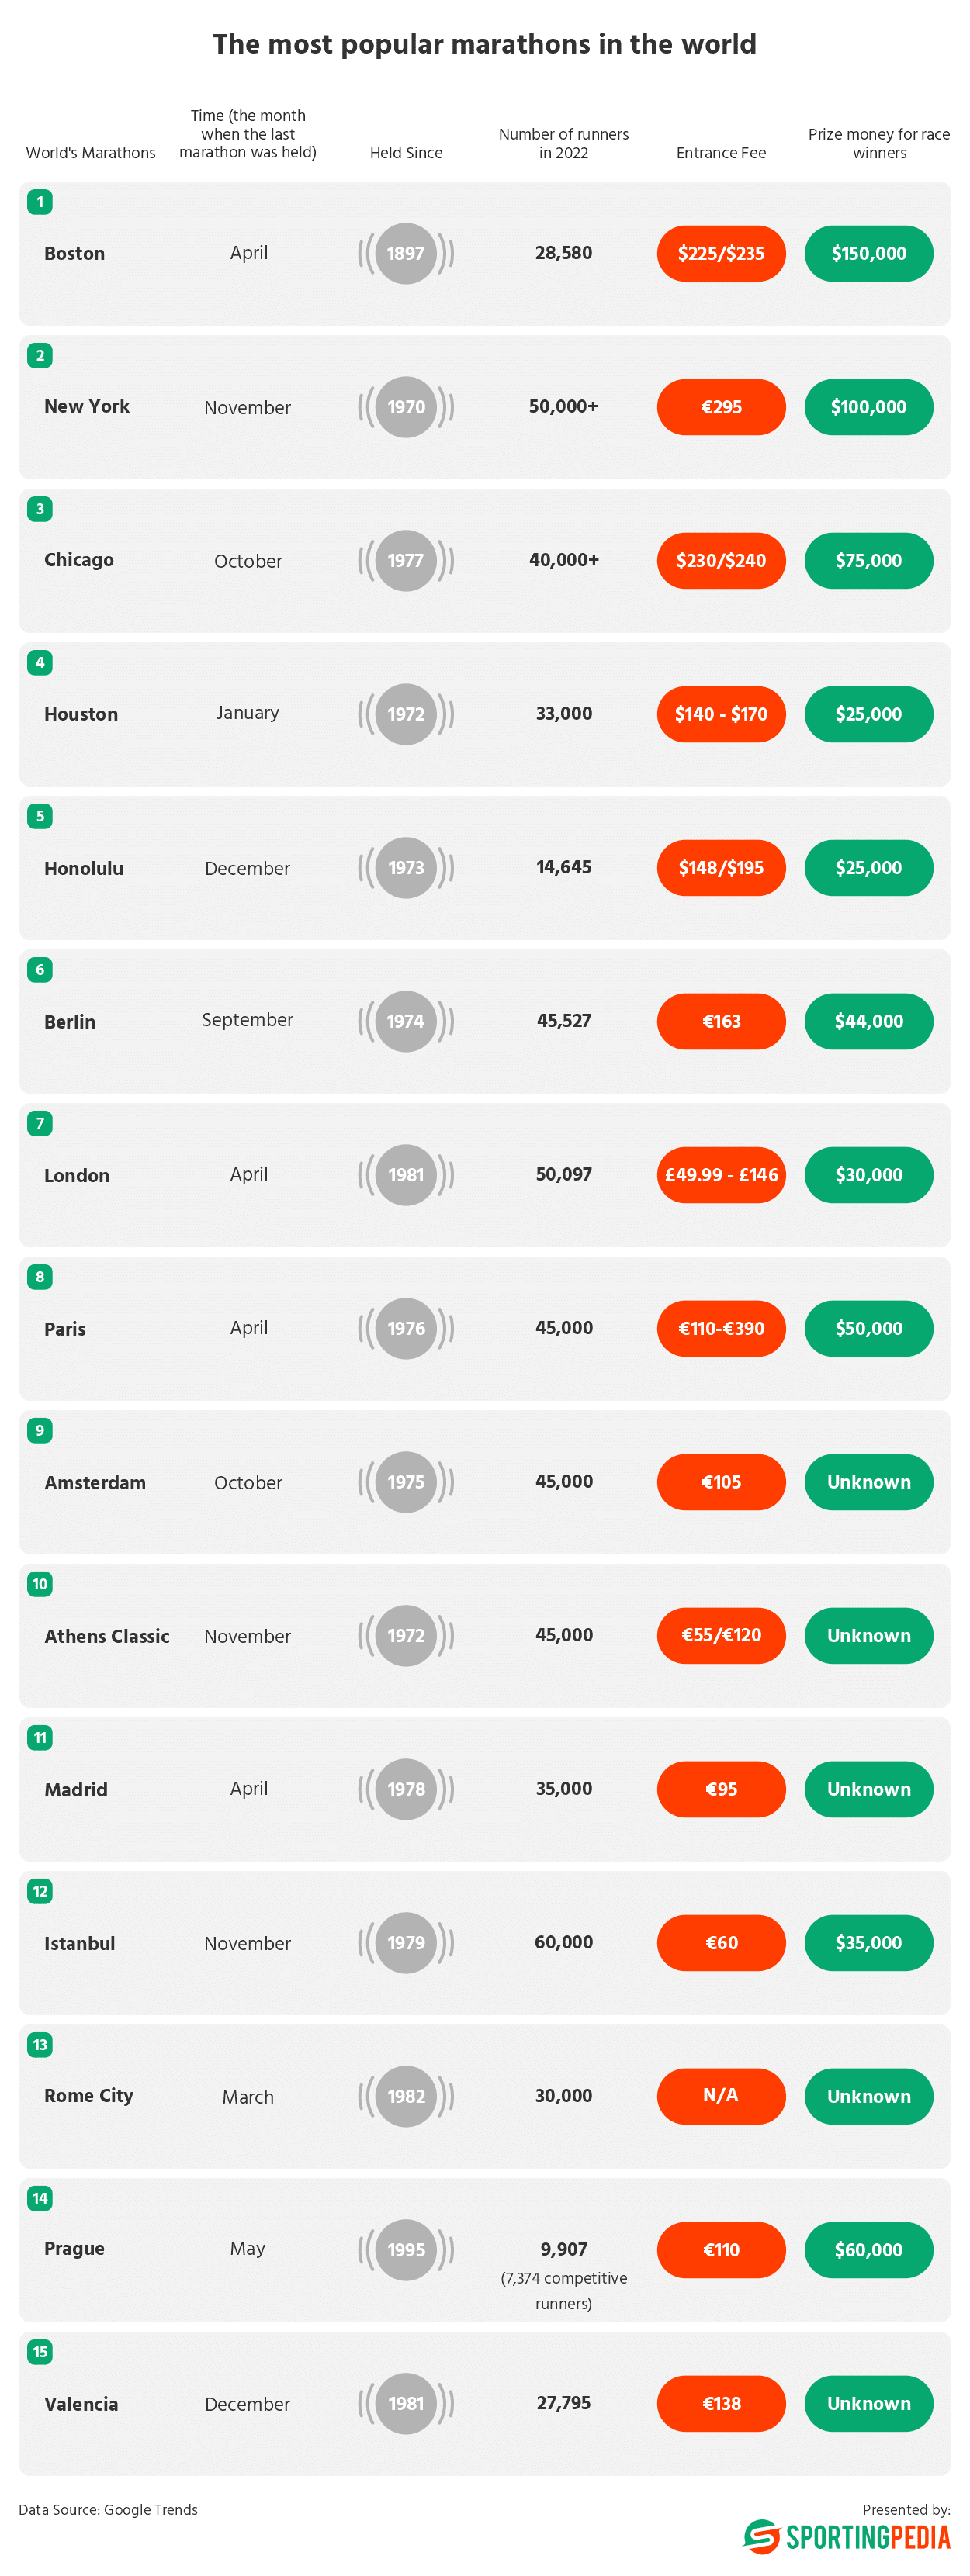Click the Sportingpedia logo
This screenshot has height=2576, width=970.
coord(847,2537)
